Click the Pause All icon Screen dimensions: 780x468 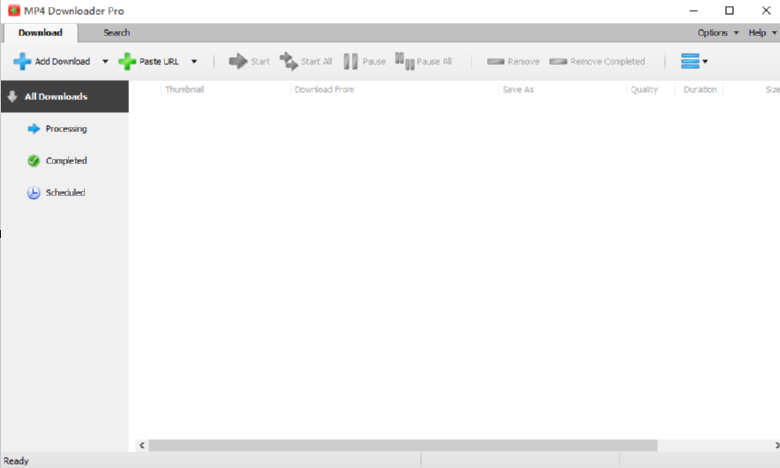(x=404, y=61)
